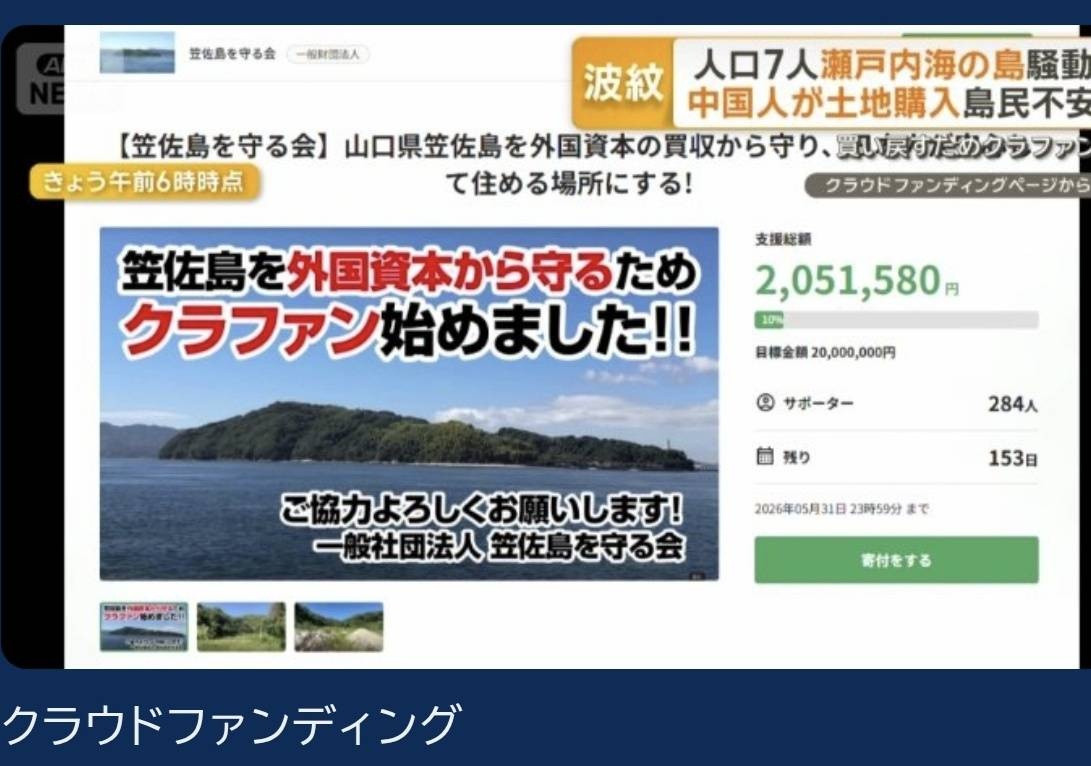Image resolution: width=1091 pixels, height=766 pixels.
Task: Click the 10% funding progress bar
Action: pos(896,320)
